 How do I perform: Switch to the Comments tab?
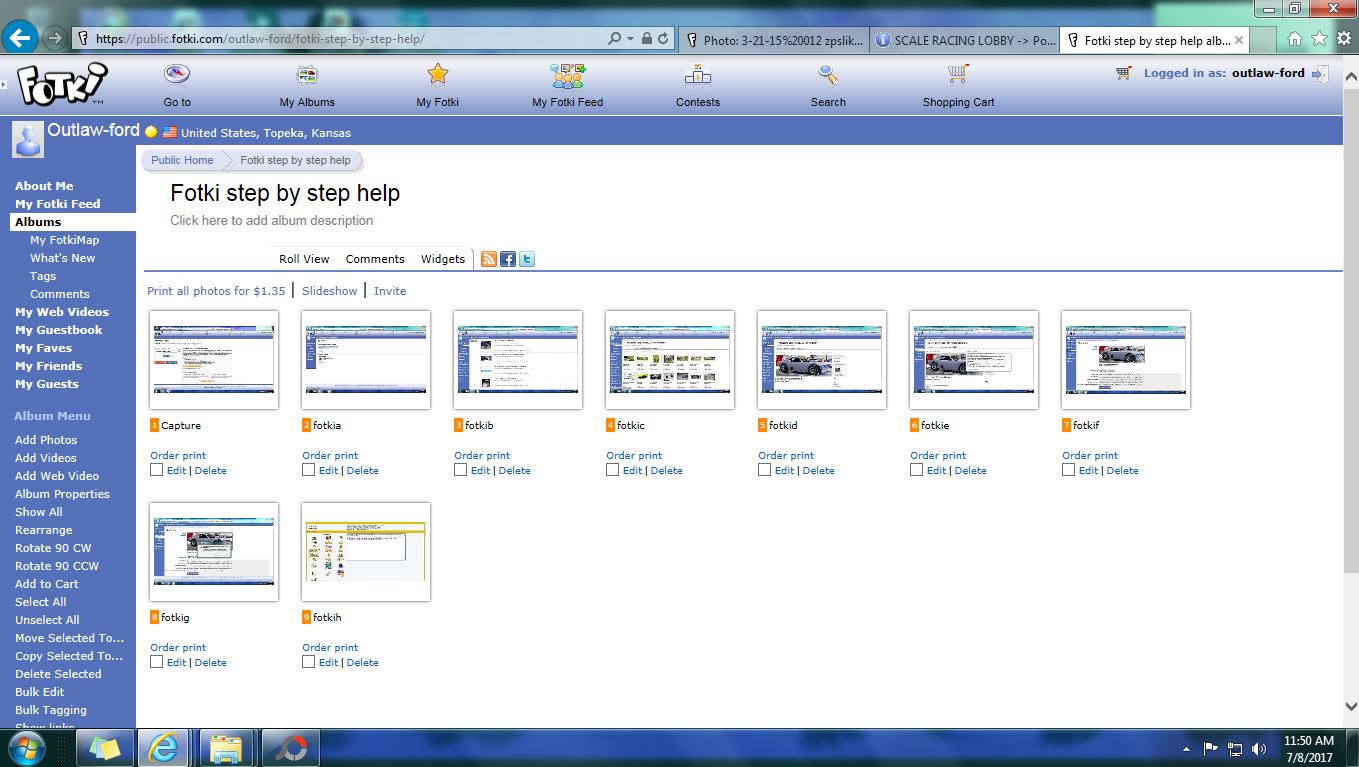375,259
